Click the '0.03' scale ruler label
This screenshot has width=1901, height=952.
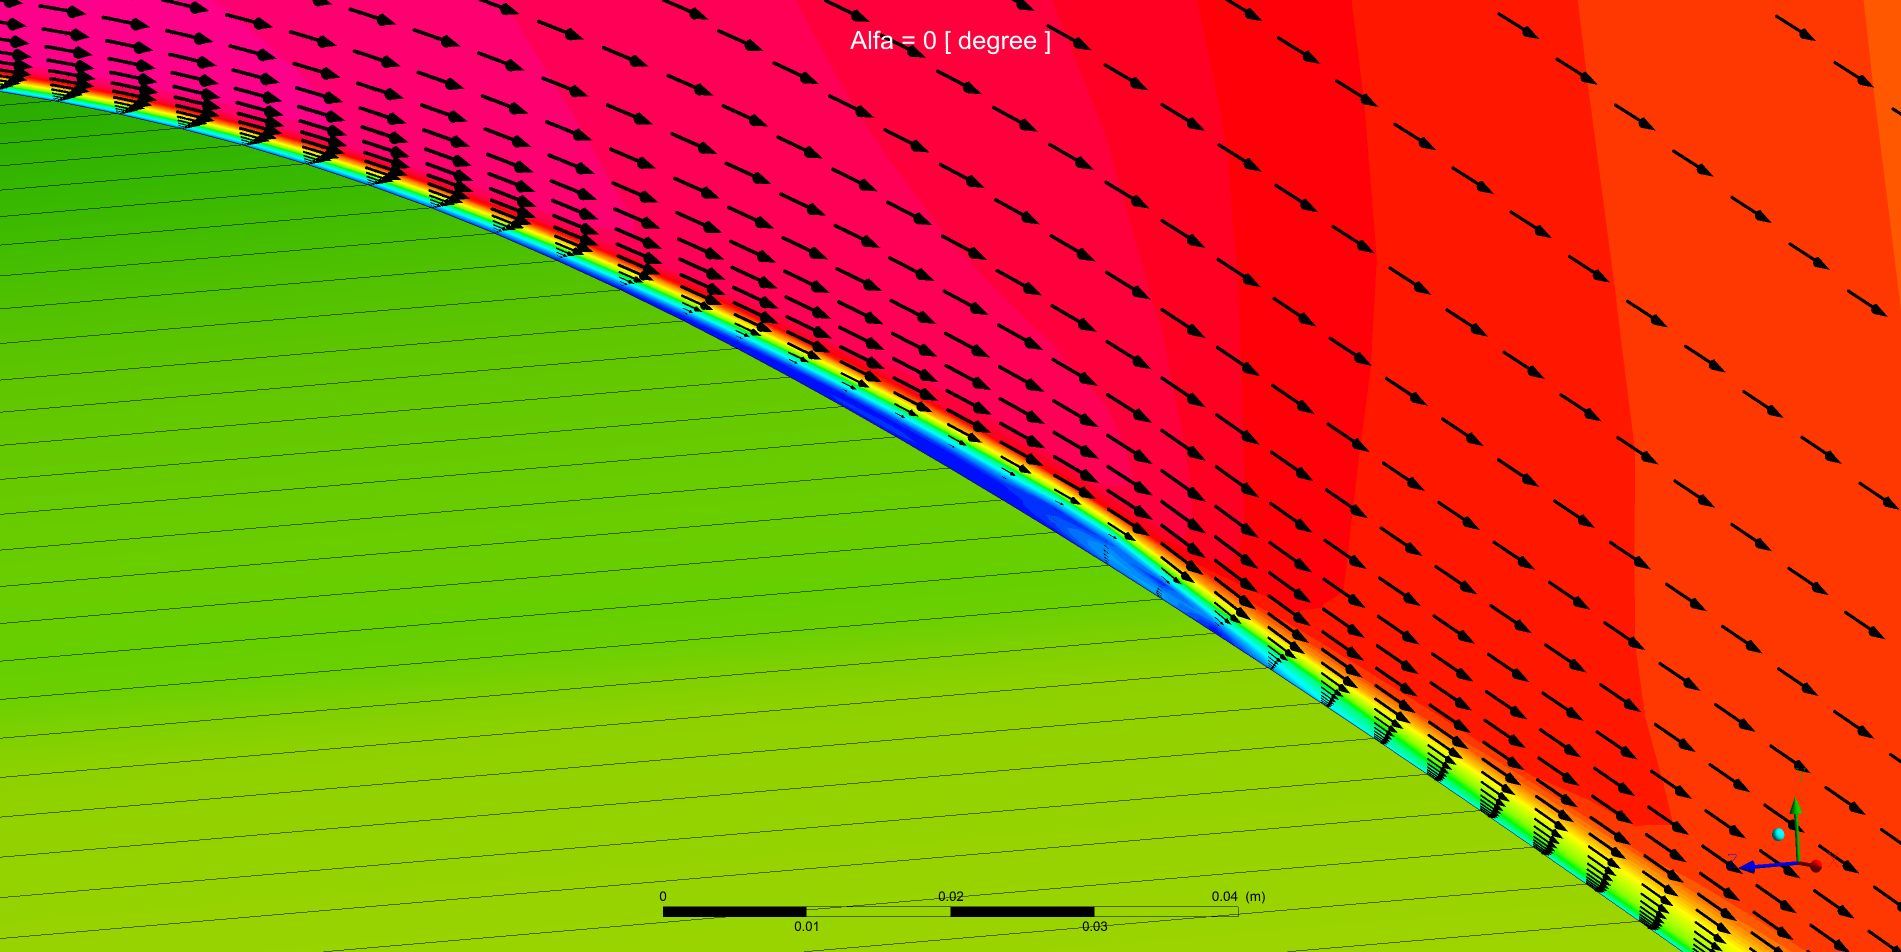tap(1094, 927)
